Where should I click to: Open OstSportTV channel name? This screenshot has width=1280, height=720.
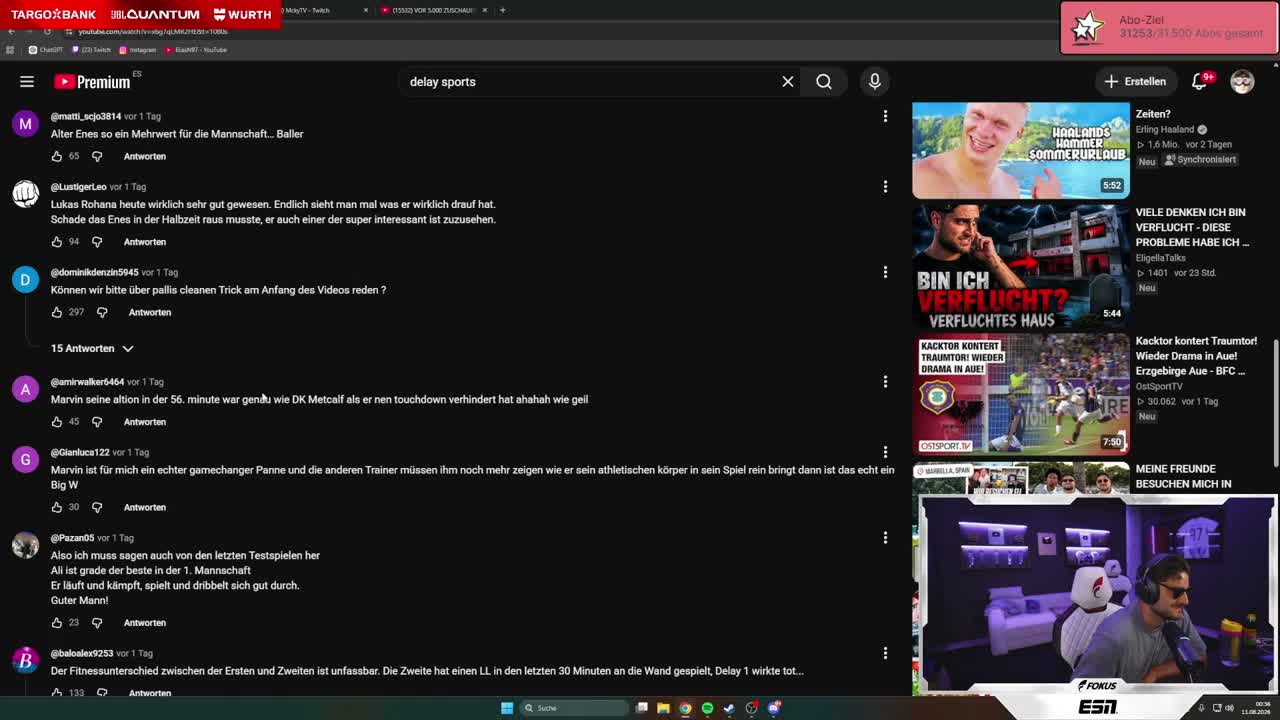(x=1159, y=386)
